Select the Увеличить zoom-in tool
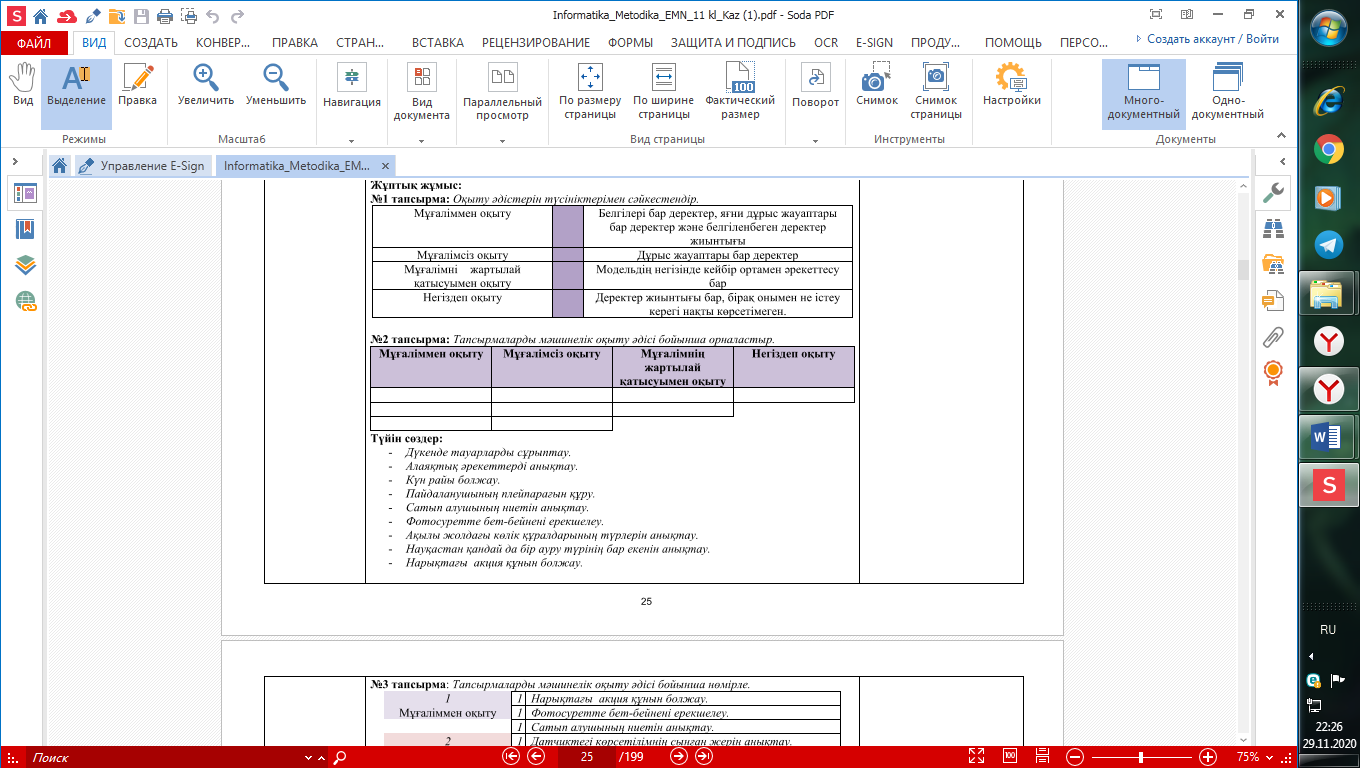1360x768 pixels. (x=206, y=86)
